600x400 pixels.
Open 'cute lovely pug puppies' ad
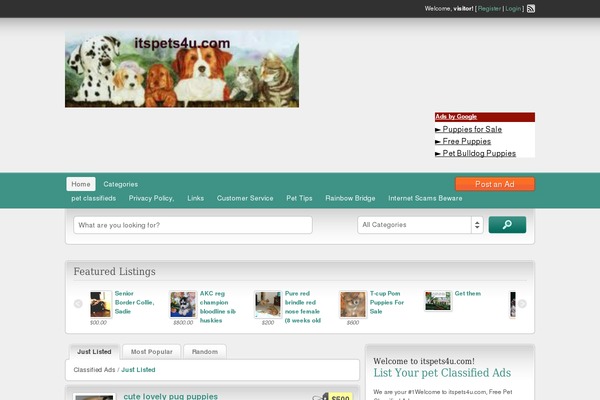click(171, 396)
